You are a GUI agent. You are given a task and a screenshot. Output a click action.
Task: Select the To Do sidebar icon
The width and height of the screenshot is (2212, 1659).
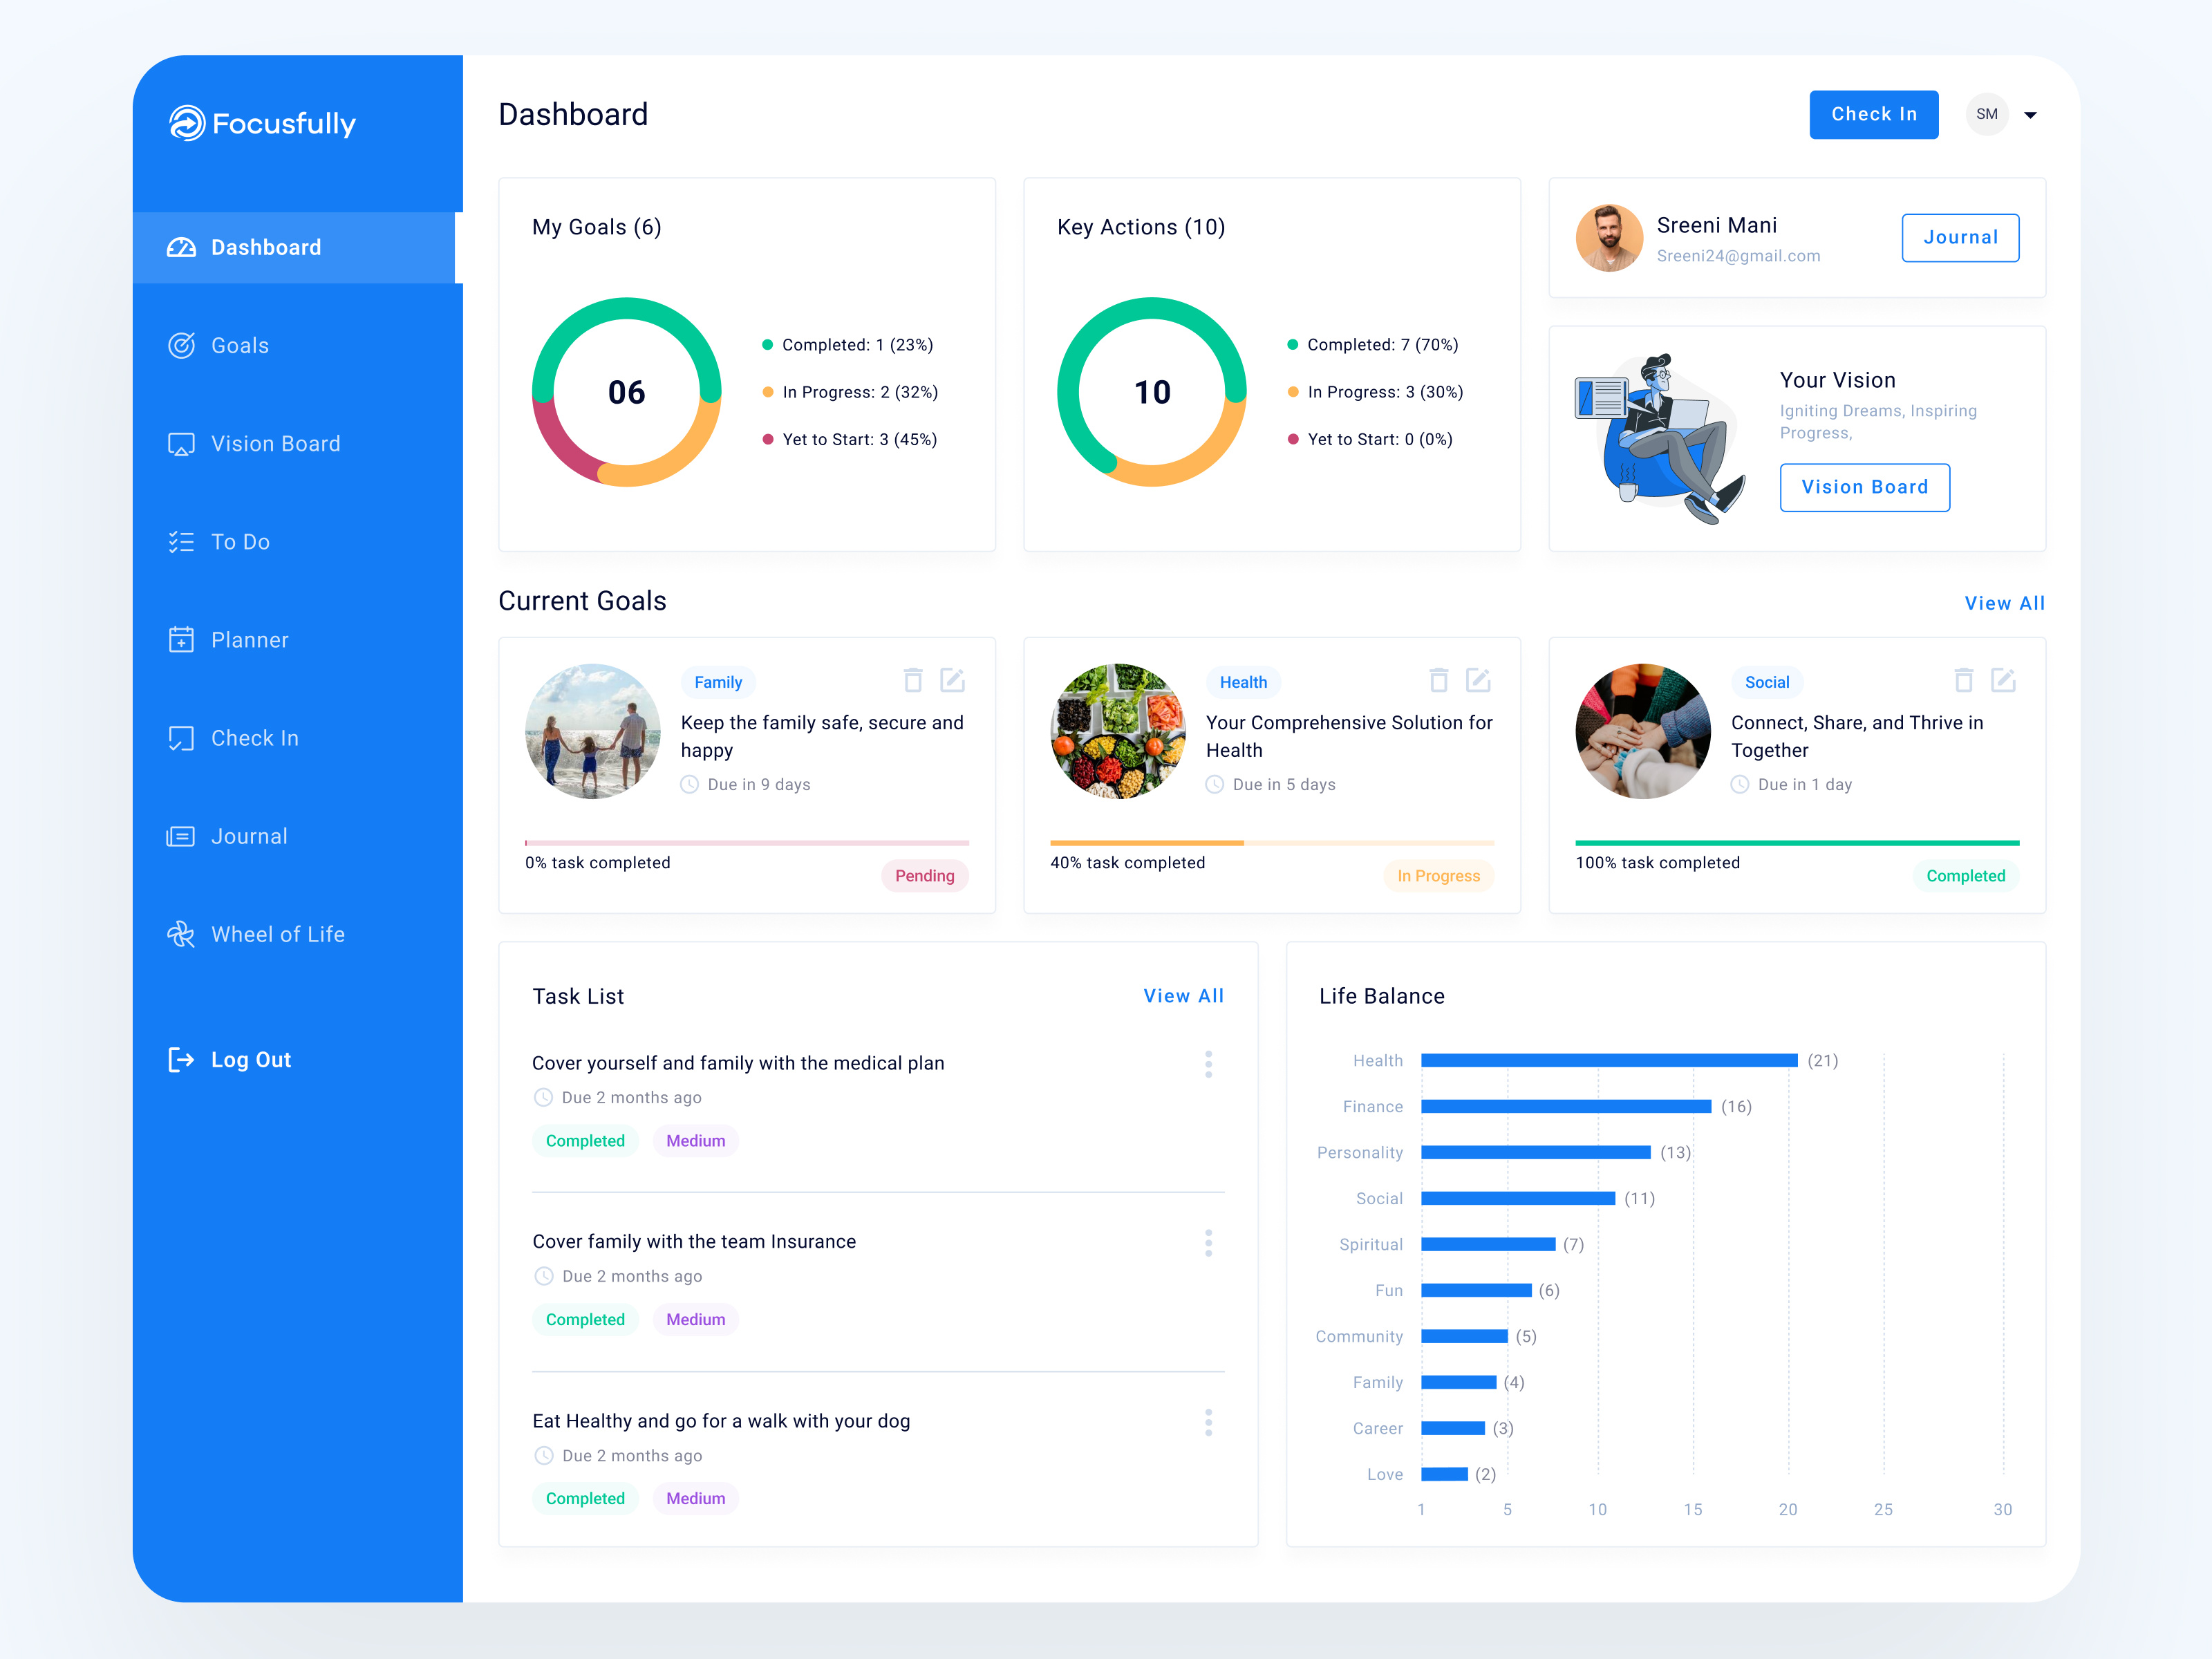181,542
